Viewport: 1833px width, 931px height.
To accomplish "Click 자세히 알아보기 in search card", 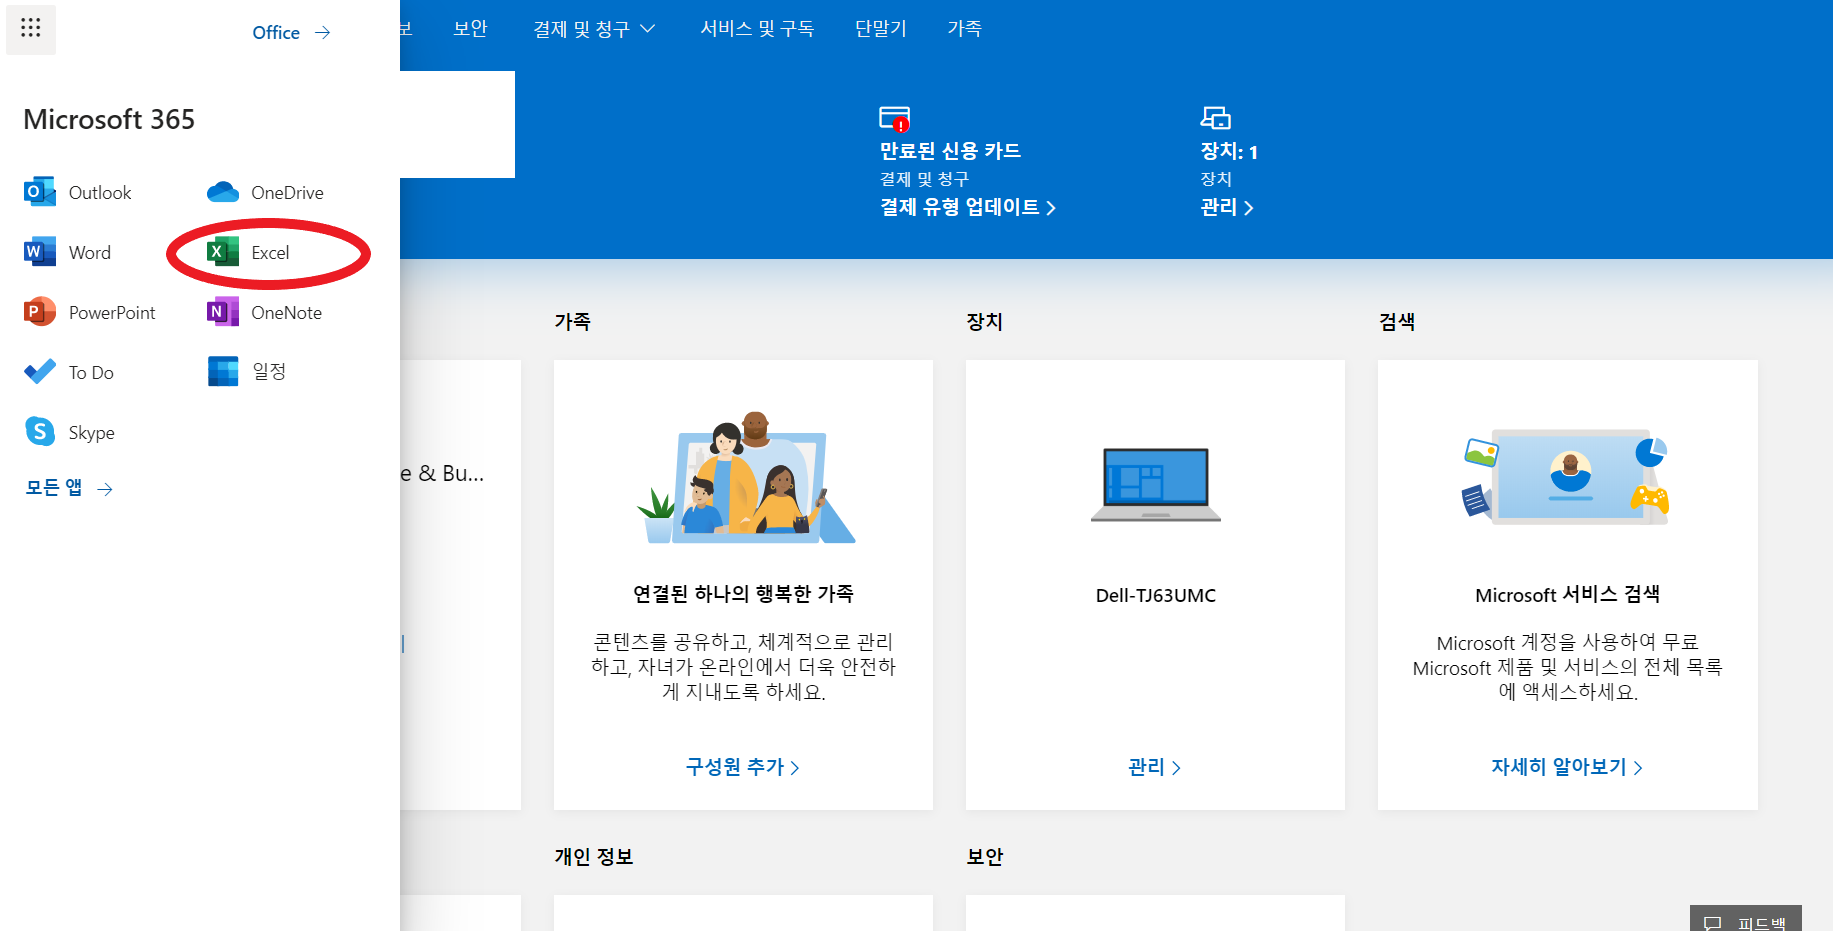I will point(1567,767).
